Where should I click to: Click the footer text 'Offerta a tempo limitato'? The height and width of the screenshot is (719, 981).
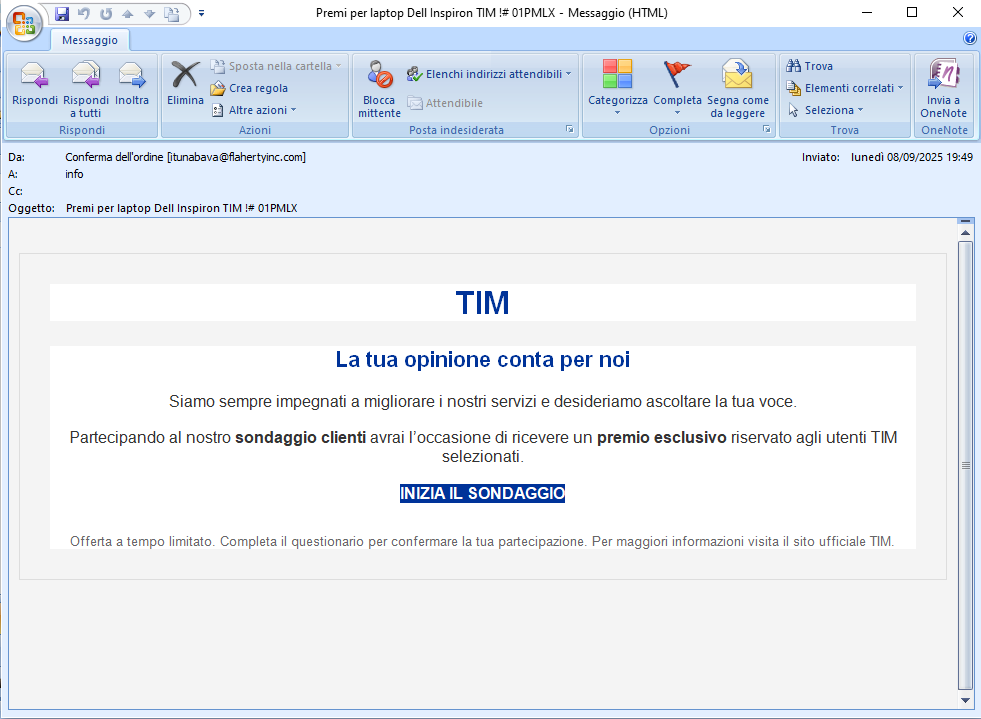pos(141,541)
